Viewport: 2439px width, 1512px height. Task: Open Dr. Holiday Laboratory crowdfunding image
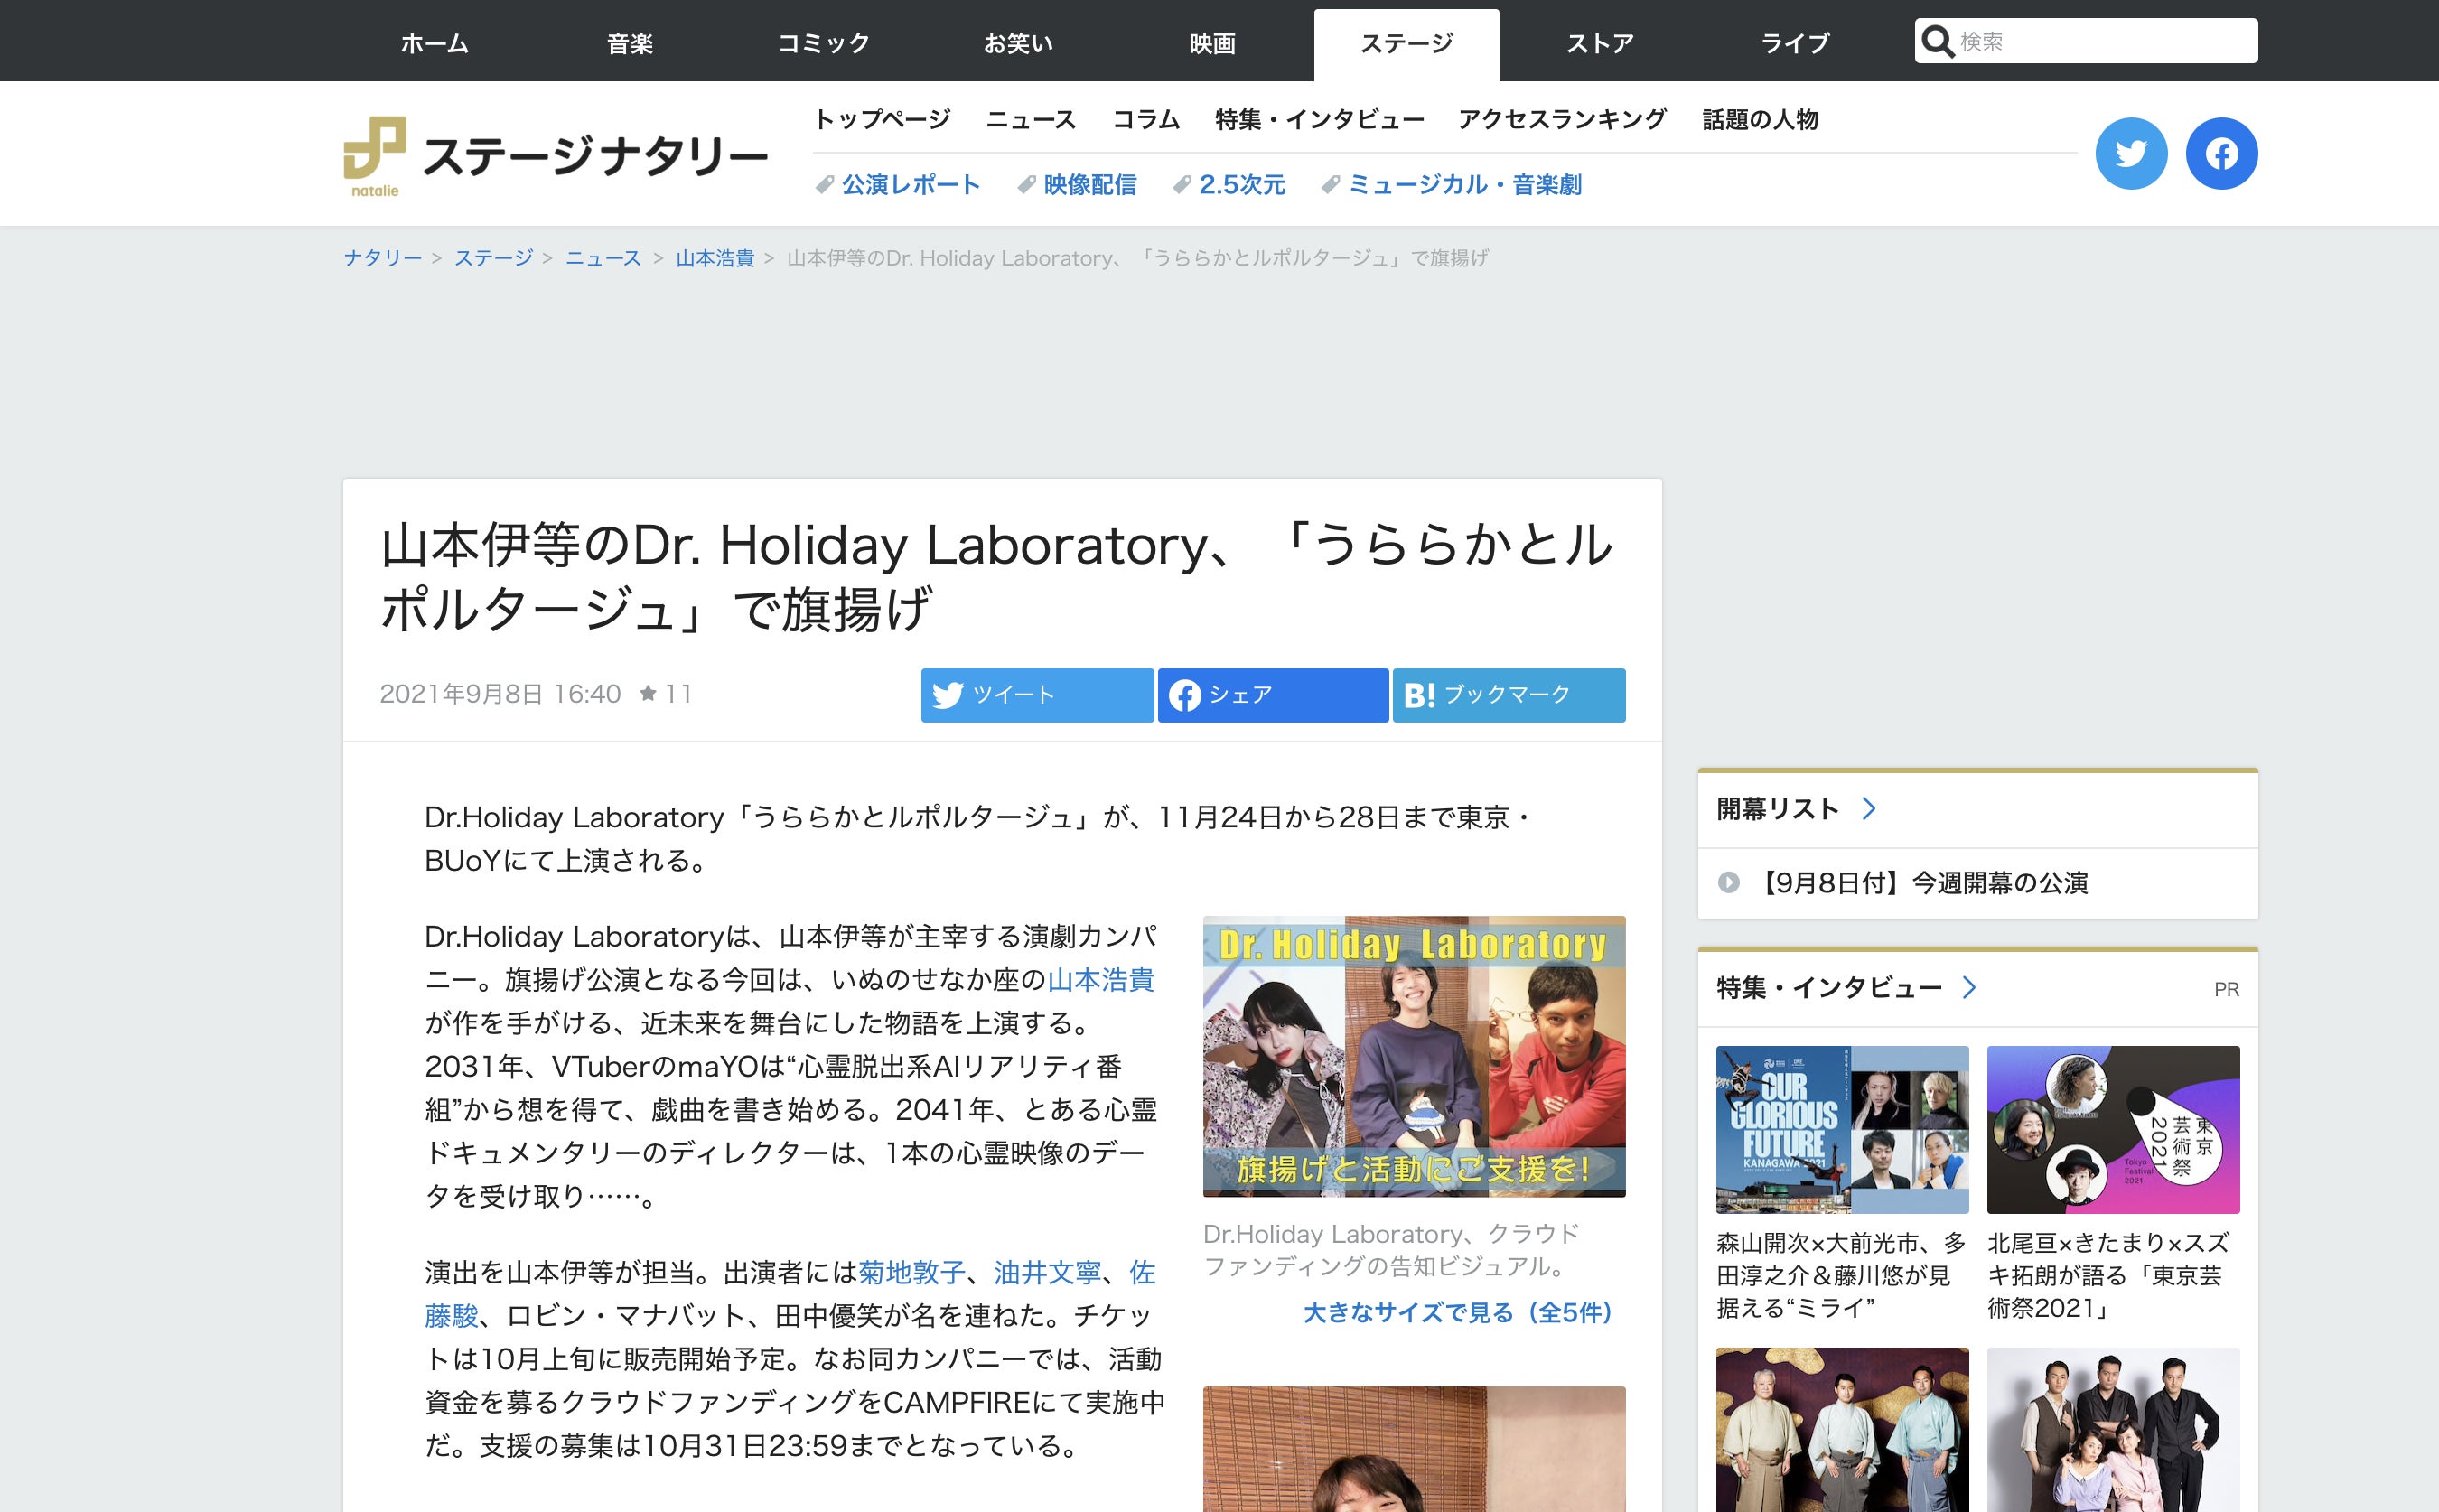coord(1413,1056)
